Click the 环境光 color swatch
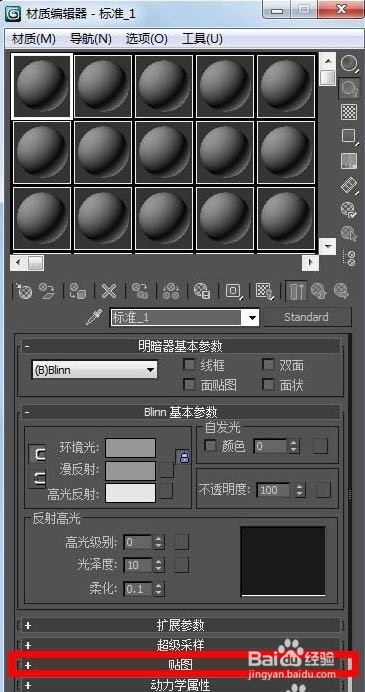This screenshot has width=365, height=692. coord(131,448)
